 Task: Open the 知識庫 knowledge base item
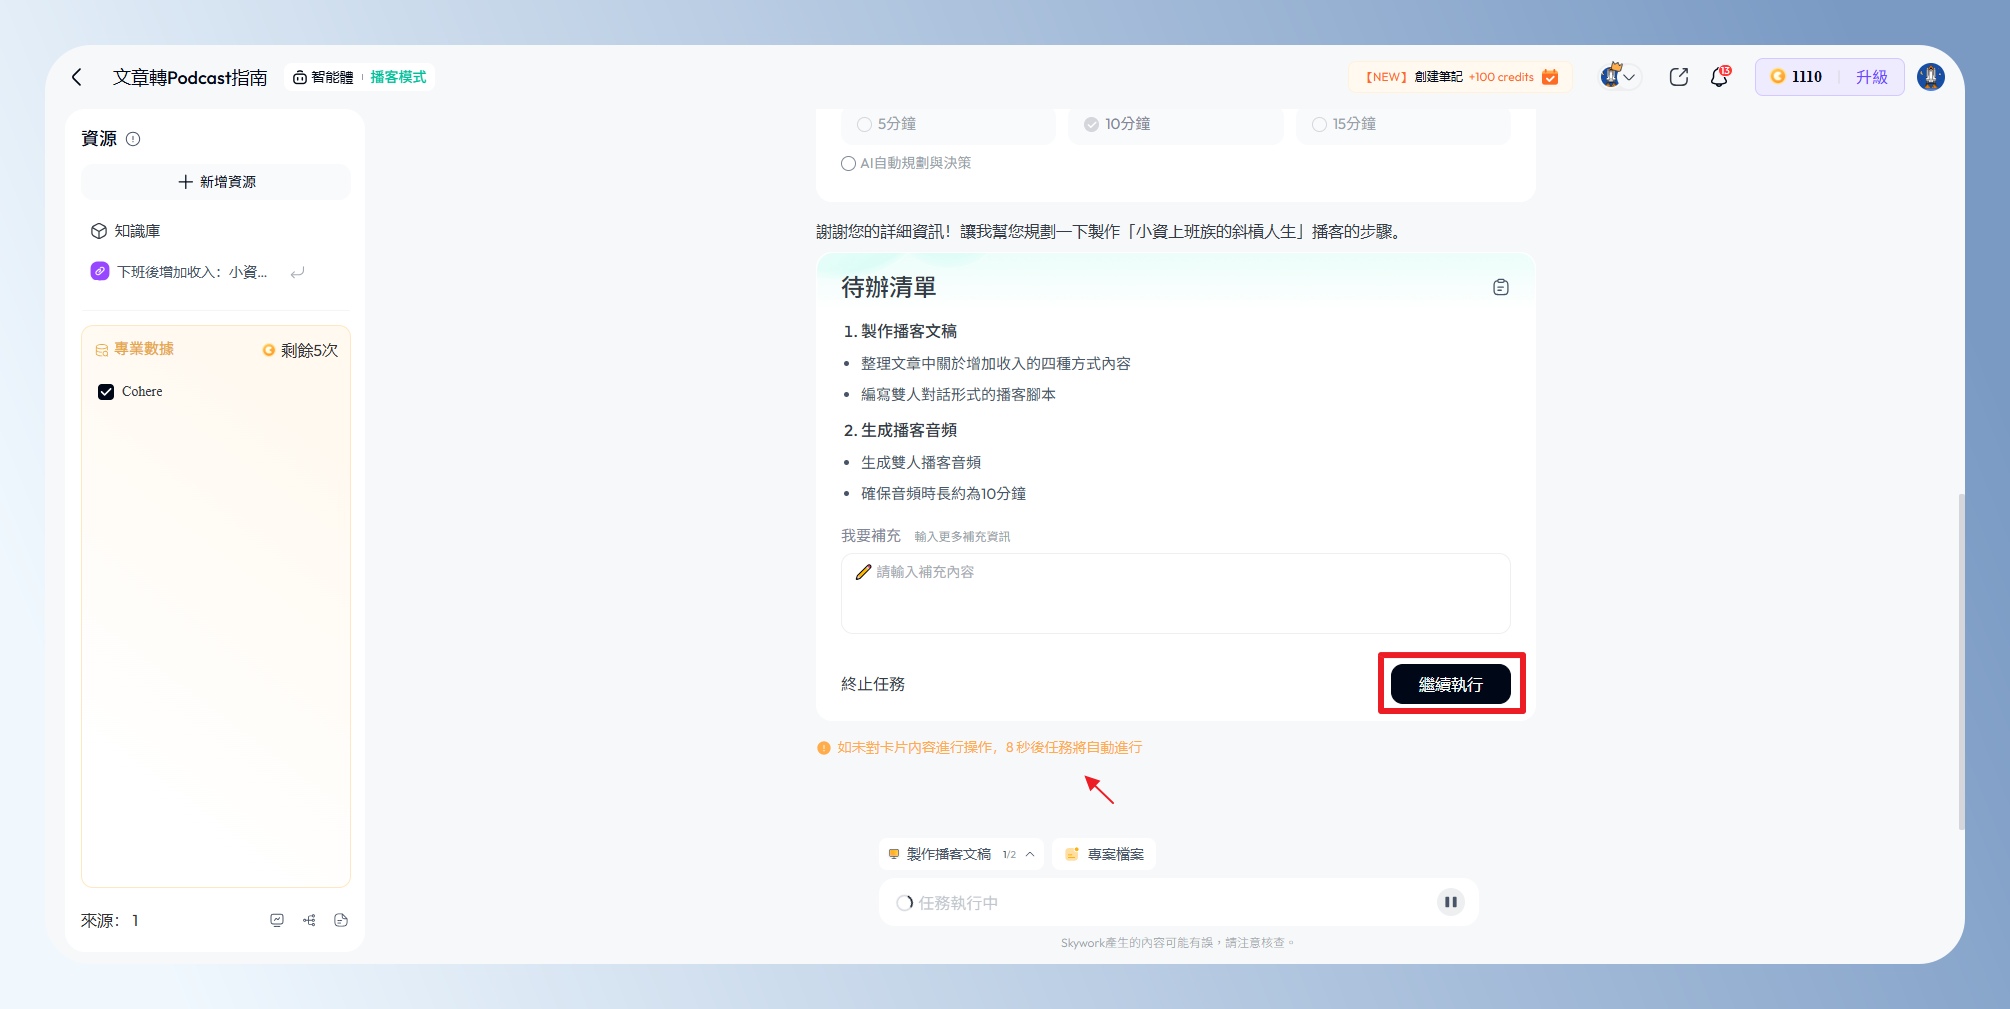137,231
